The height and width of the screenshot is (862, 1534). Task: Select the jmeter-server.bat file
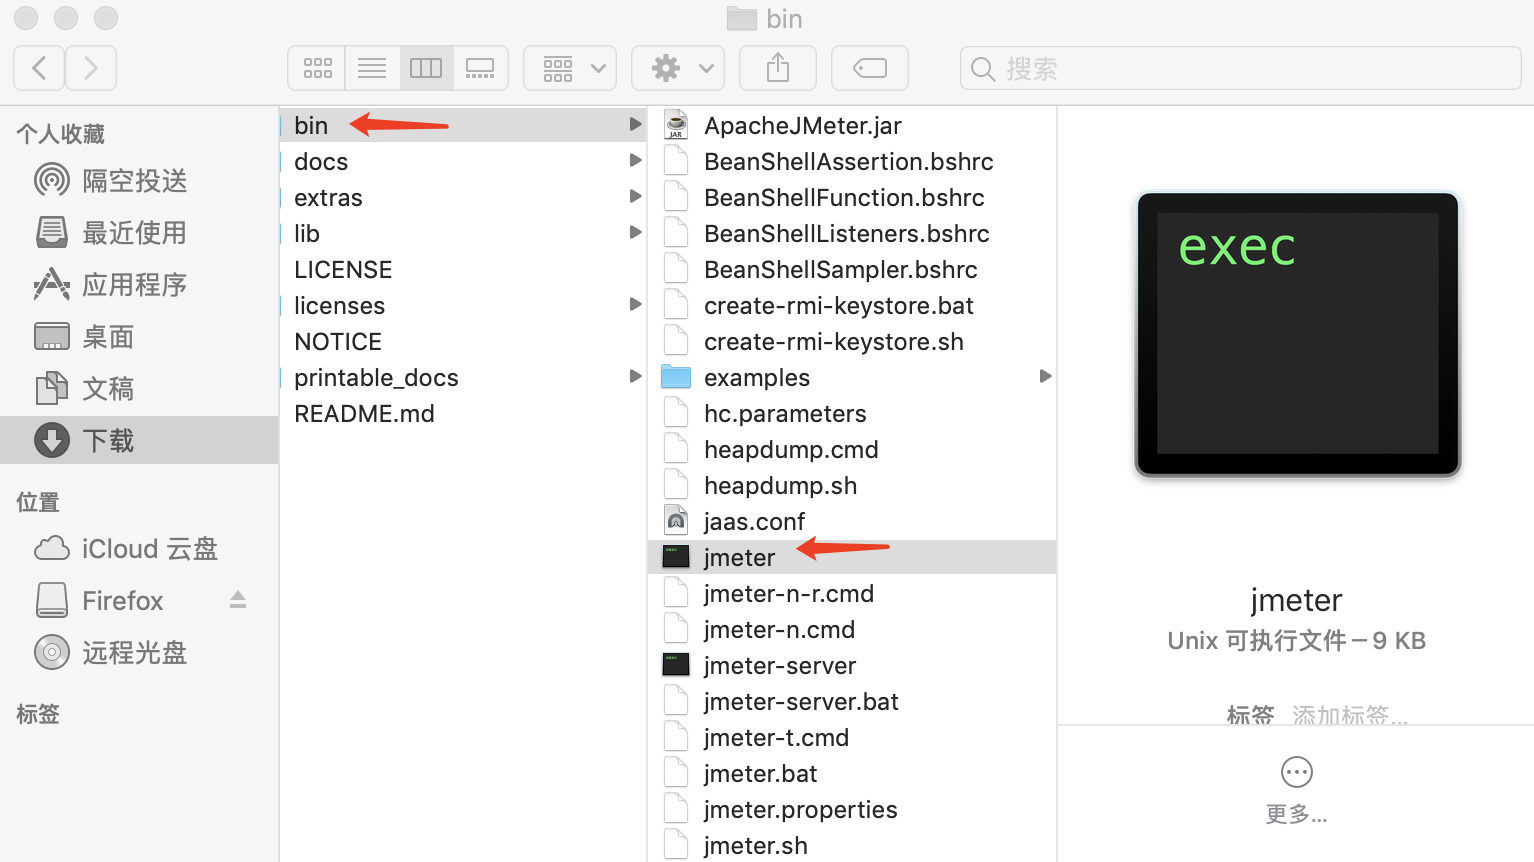click(852, 702)
